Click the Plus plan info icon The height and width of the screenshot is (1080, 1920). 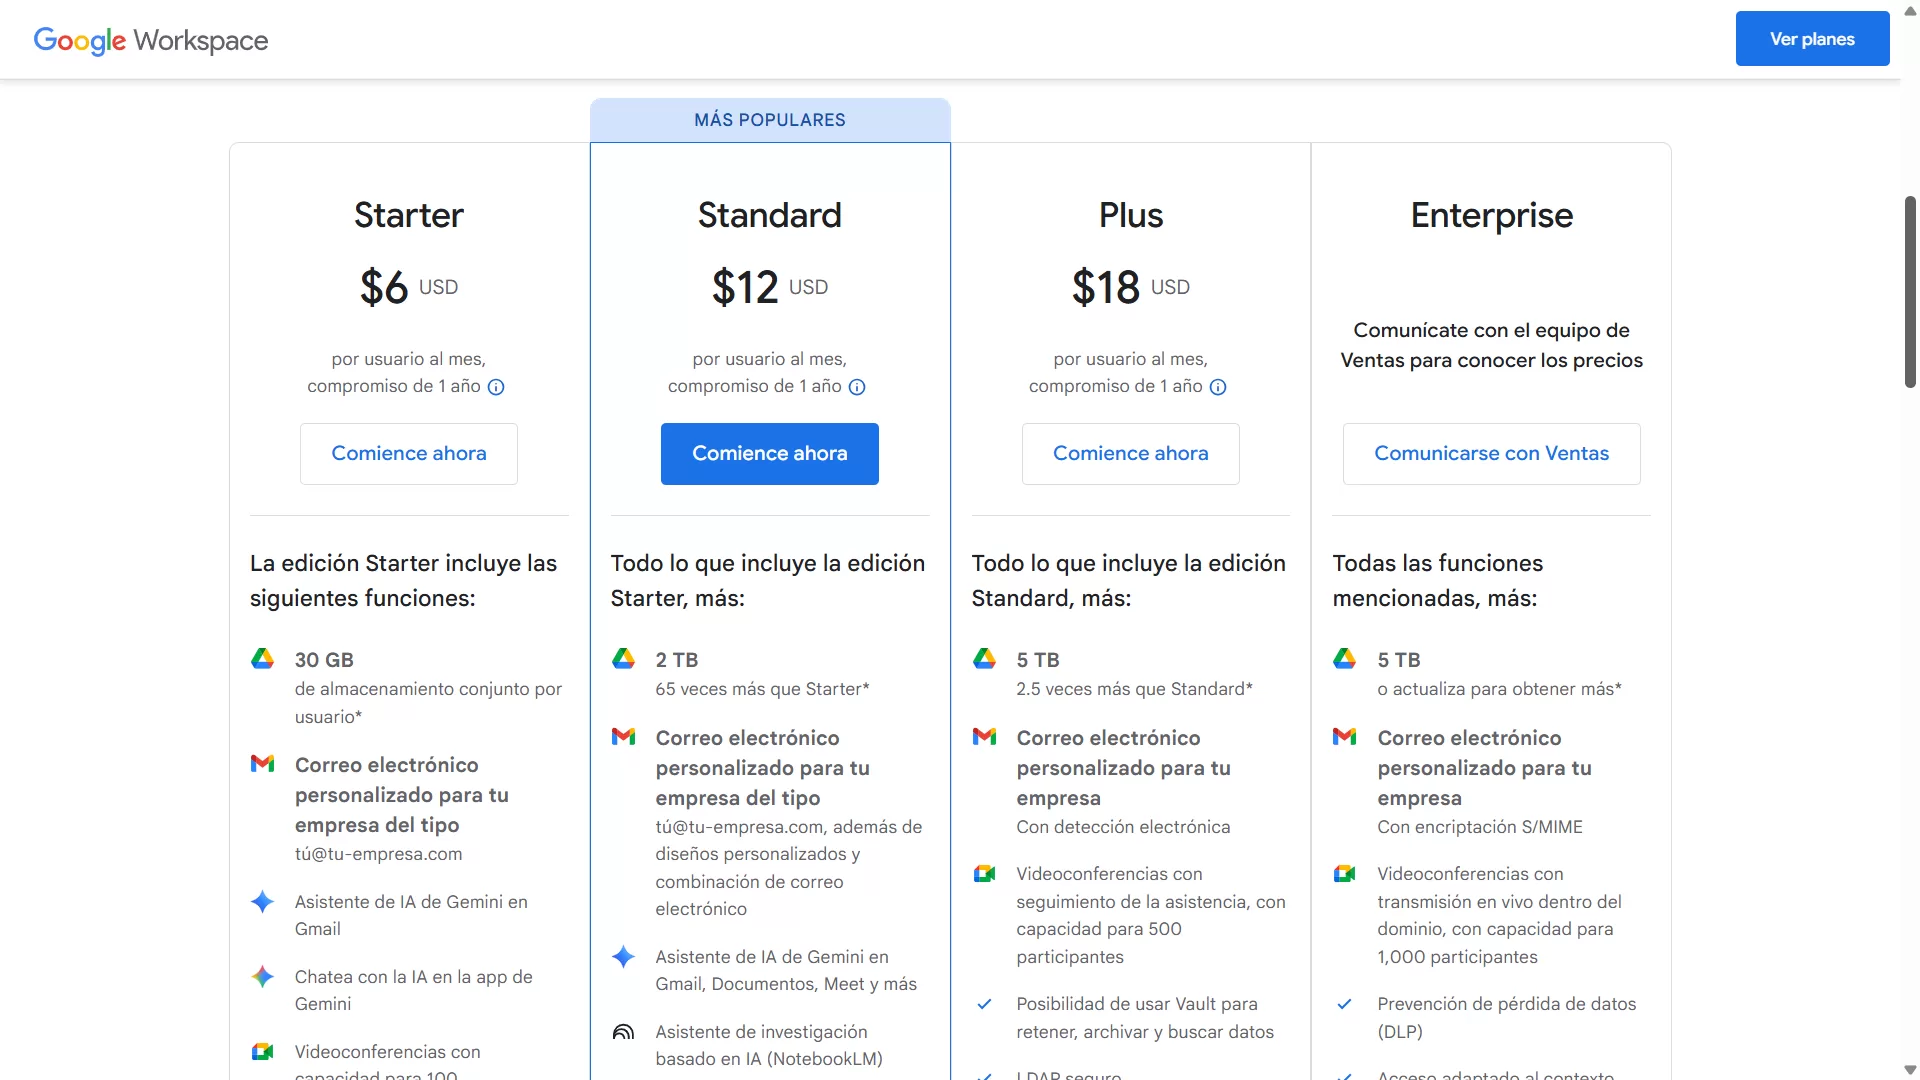(x=1218, y=387)
